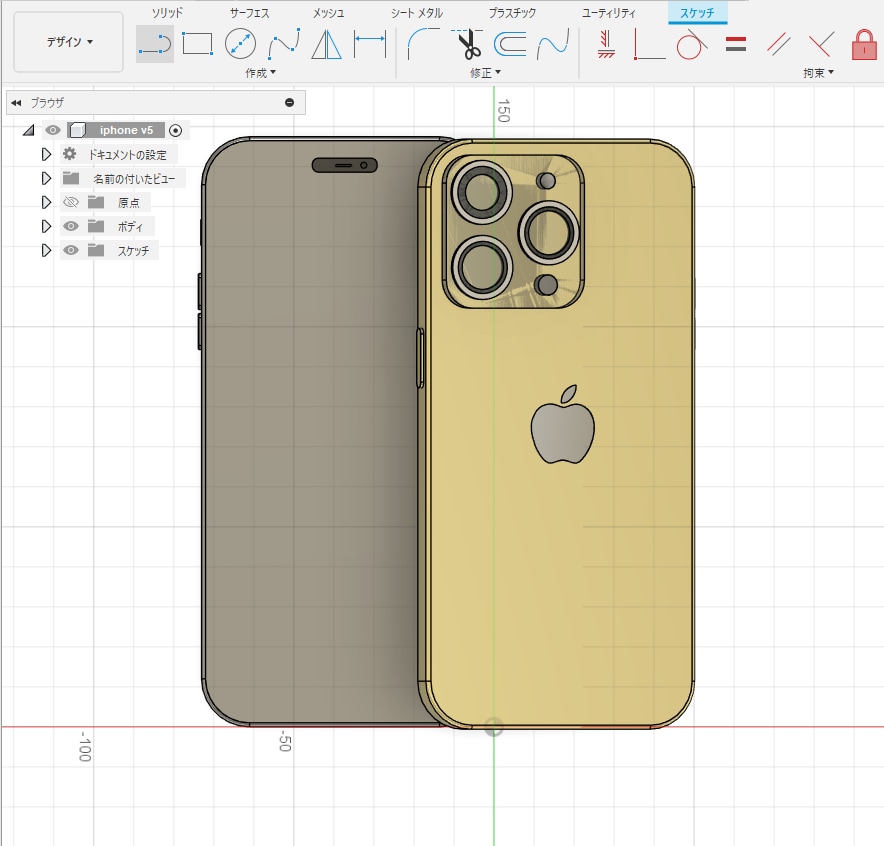Screen dimensions: 884x846
Task: Apply the Equal constraint
Action: tap(736, 44)
